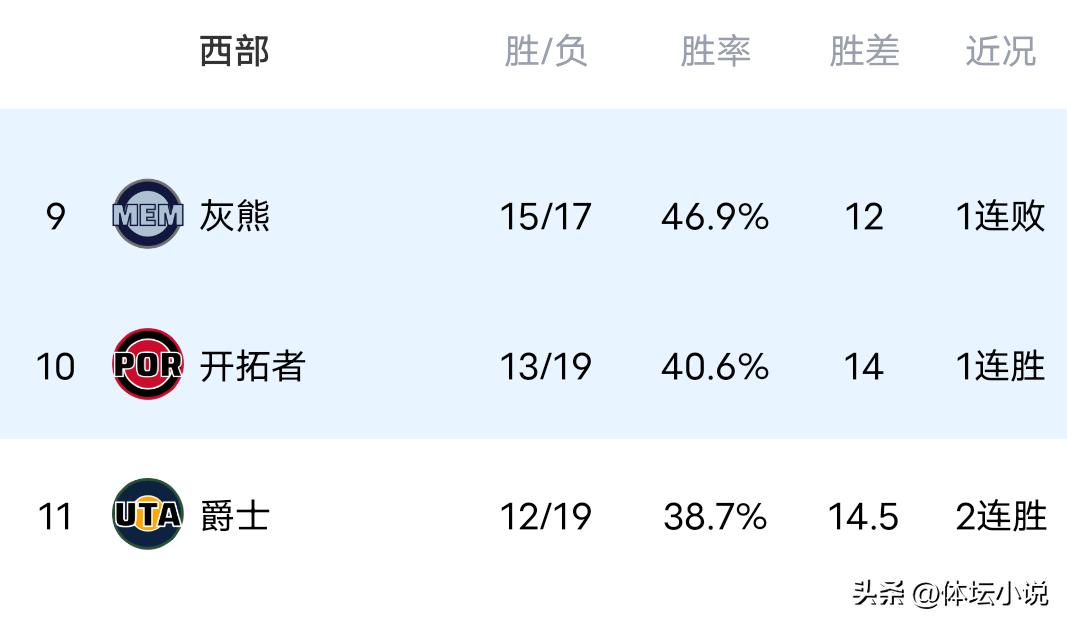The width and height of the screenshot is (1067, 625).
Task: Click the 46.9% win rate value
Action: pos(715,216)
